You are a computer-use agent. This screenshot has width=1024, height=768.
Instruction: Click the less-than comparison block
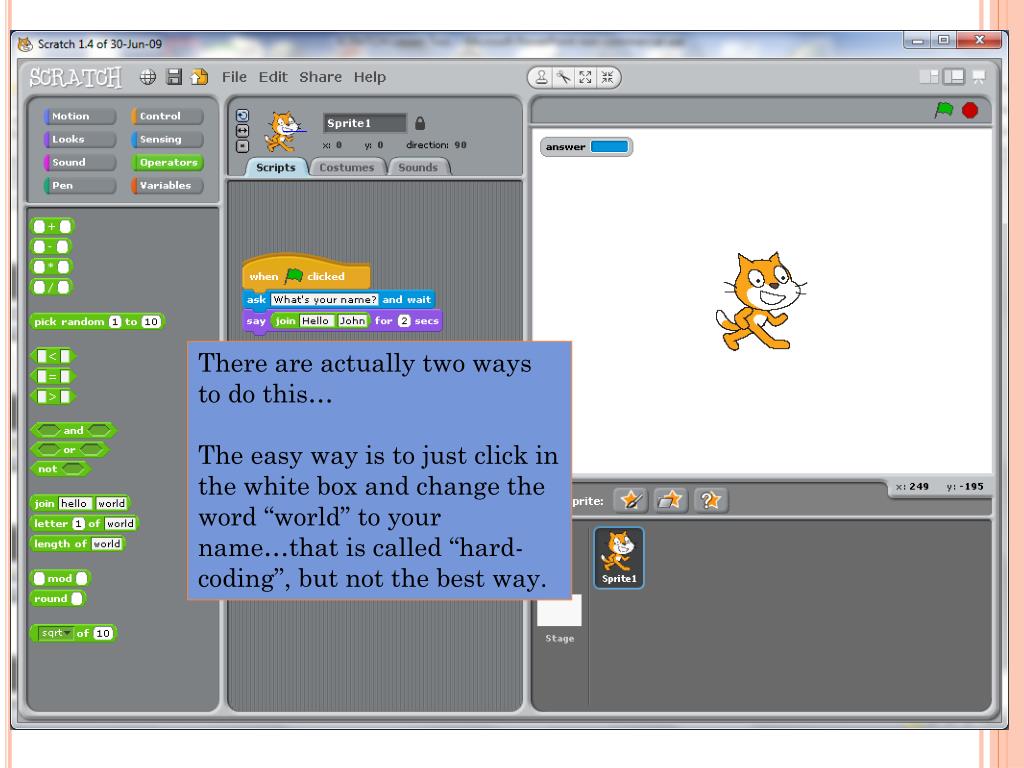coord(53,356)
